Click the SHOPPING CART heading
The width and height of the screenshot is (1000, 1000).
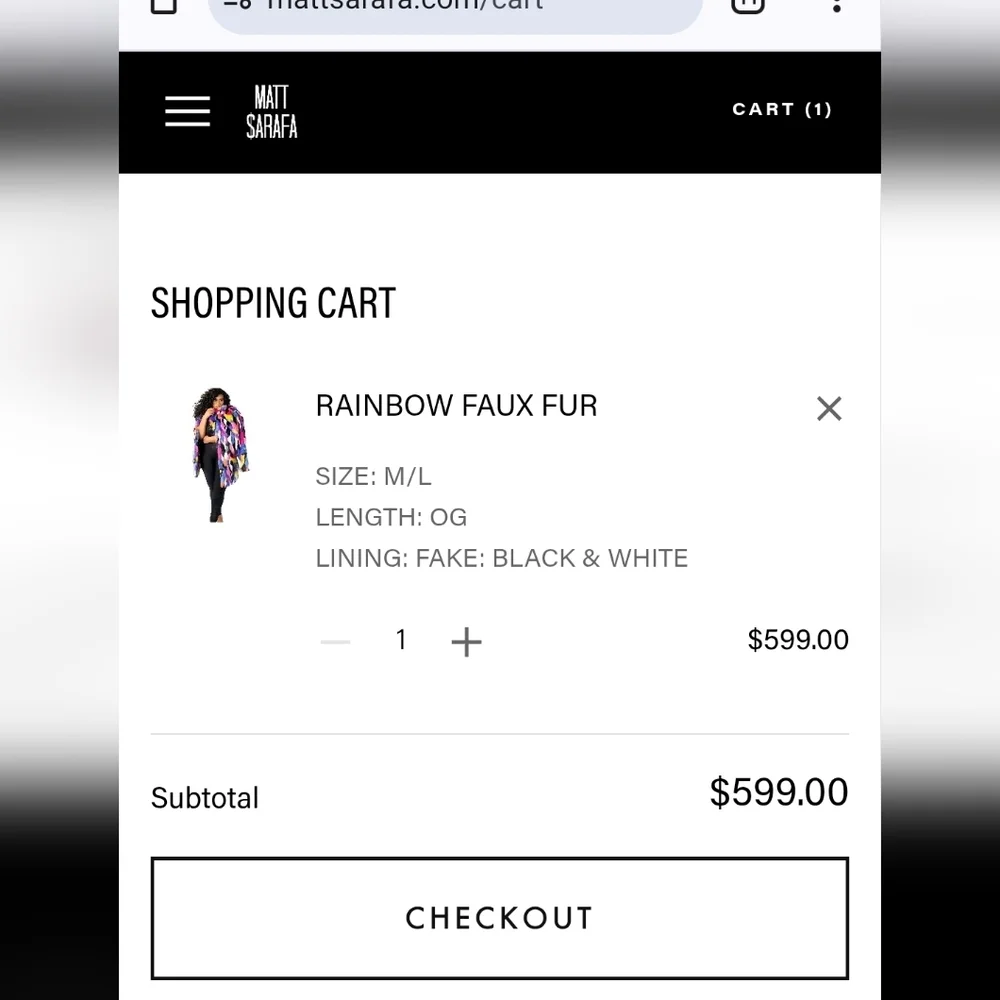273,303
